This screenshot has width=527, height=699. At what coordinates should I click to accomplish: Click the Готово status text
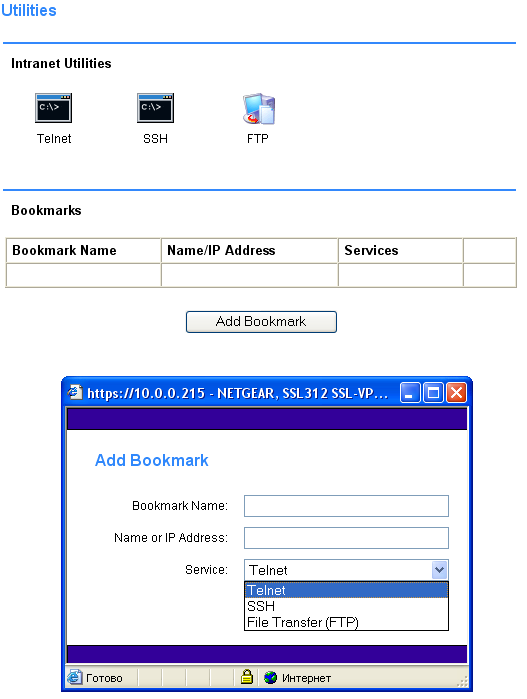point(104,678)
